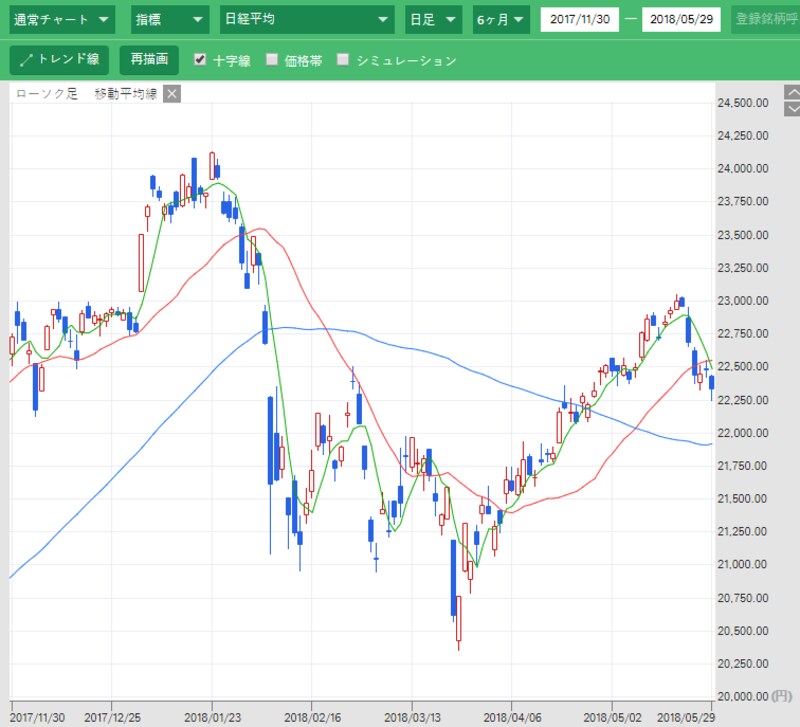Click the start date field 2017/11/30
The image size is (800, 727).
[x=580, y=19]
